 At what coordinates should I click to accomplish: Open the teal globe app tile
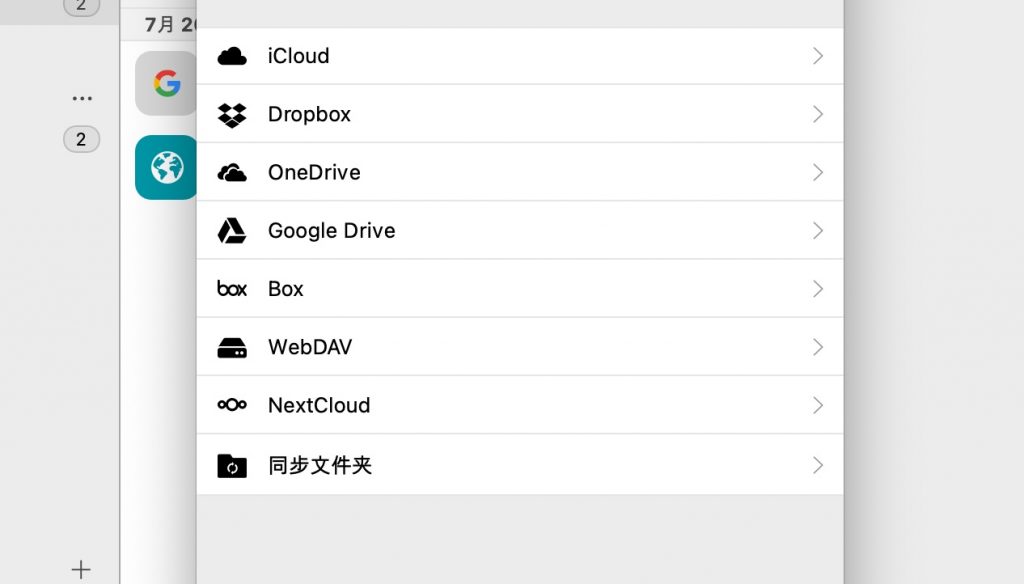(x=166, y=167)
